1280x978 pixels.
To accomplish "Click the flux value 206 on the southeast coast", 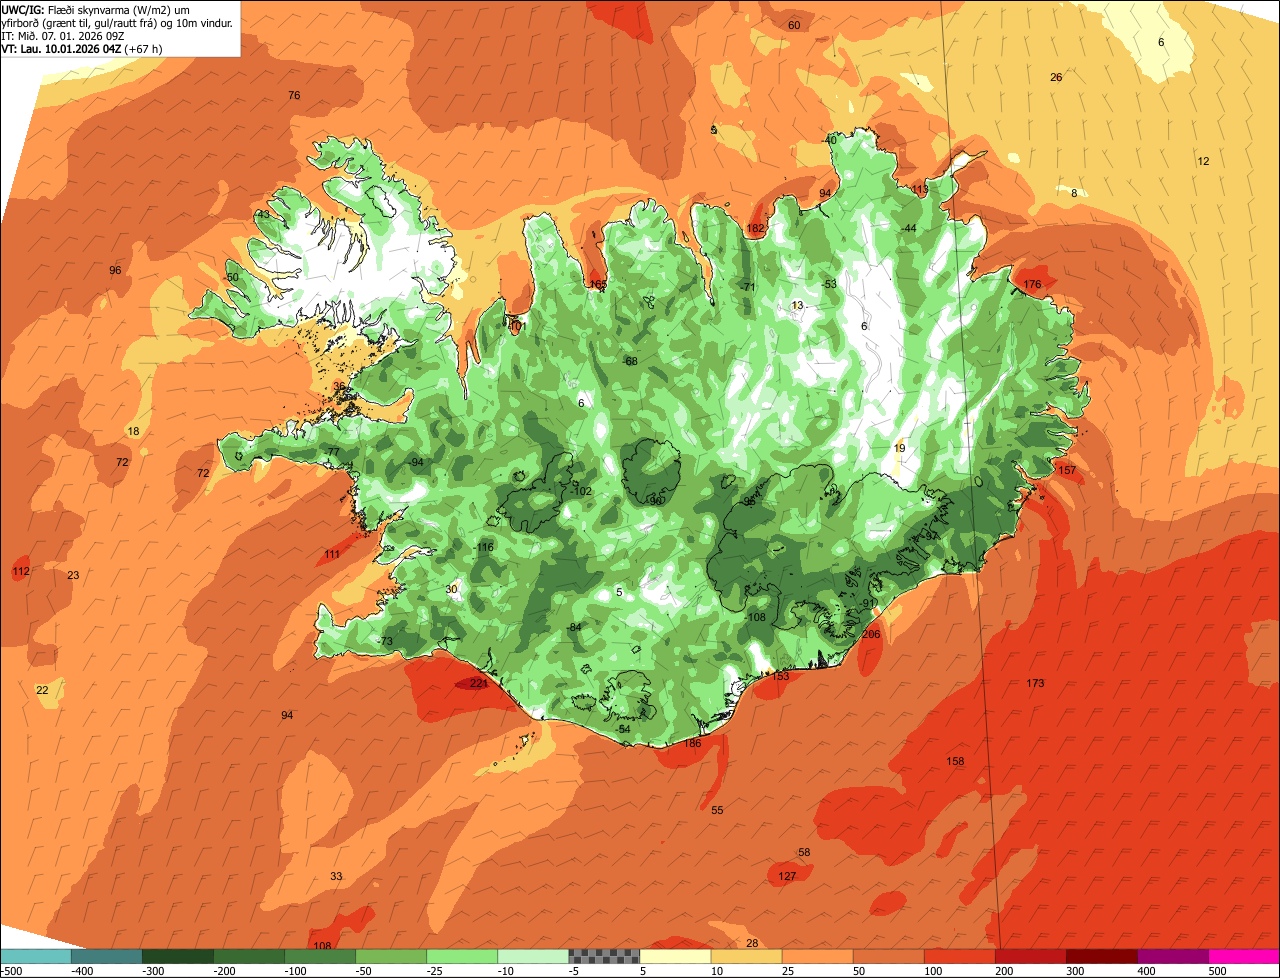I will coord(871,634).
